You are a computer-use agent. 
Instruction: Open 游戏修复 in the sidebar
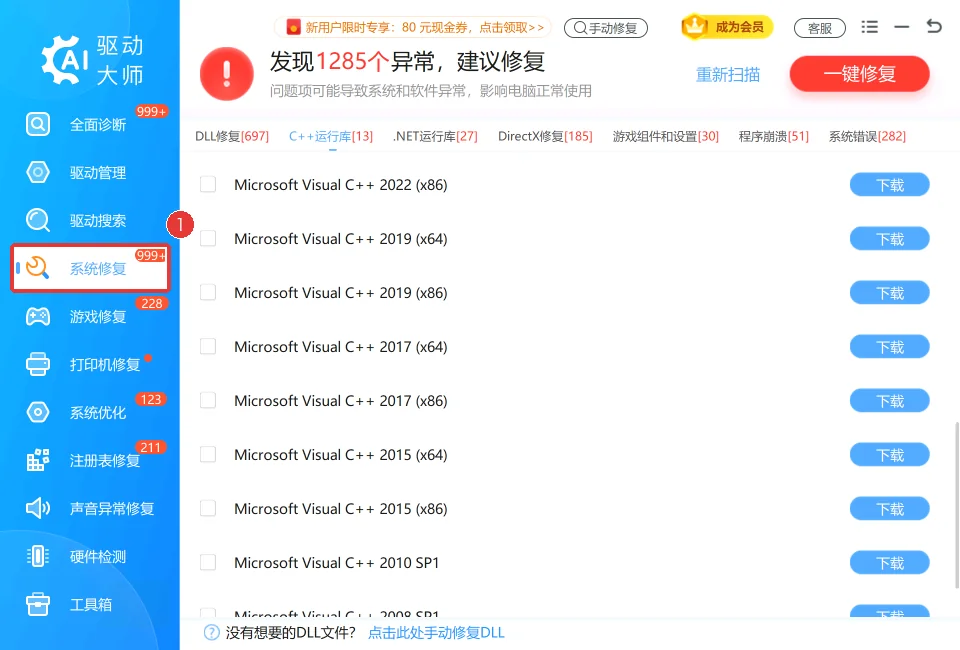(90, 316)
